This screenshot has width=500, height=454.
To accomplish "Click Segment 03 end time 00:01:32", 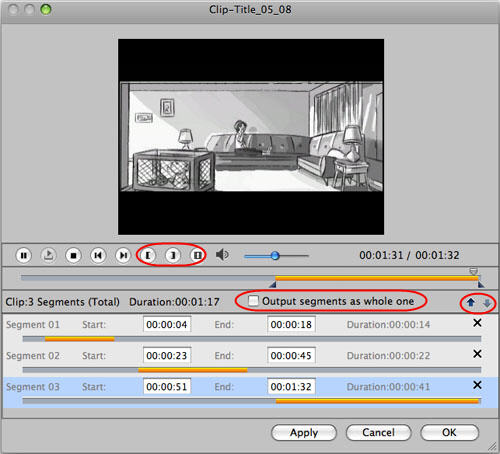I will [291, 386].
